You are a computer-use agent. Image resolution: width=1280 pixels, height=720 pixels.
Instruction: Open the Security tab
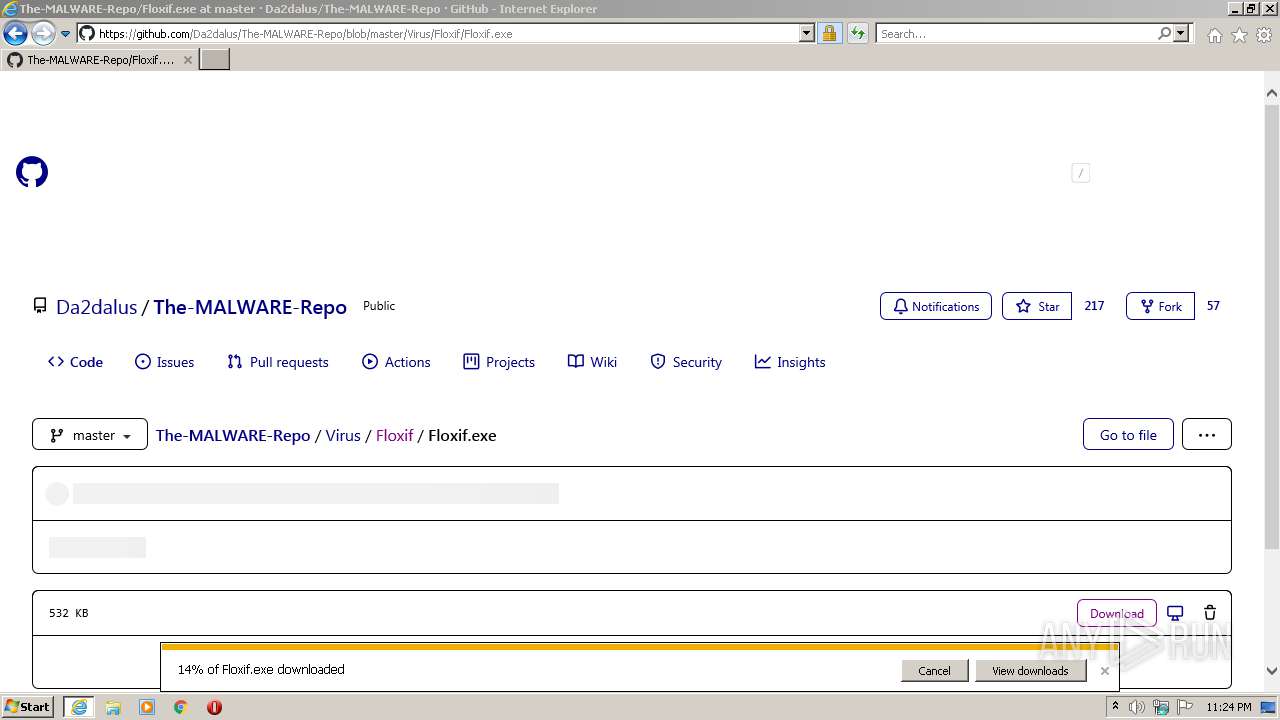(x=685, y=362)
